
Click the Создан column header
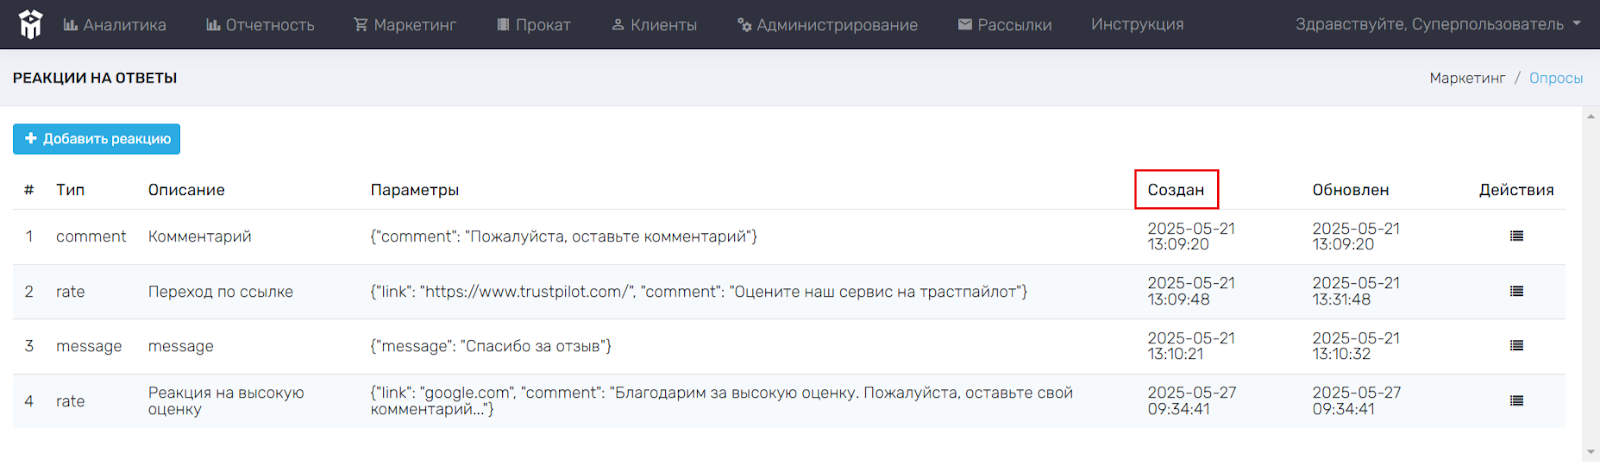[1176, 190]
